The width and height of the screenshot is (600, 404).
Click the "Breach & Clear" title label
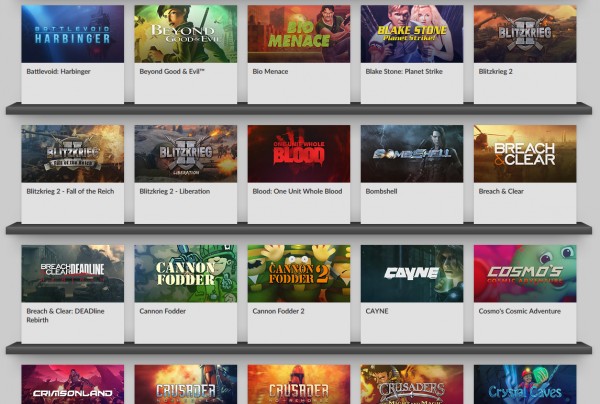click(501, 191)
